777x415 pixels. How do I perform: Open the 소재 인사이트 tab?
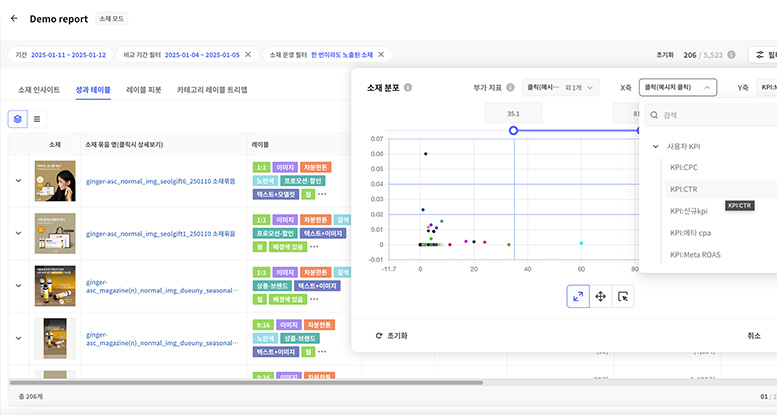coord(39,90)
